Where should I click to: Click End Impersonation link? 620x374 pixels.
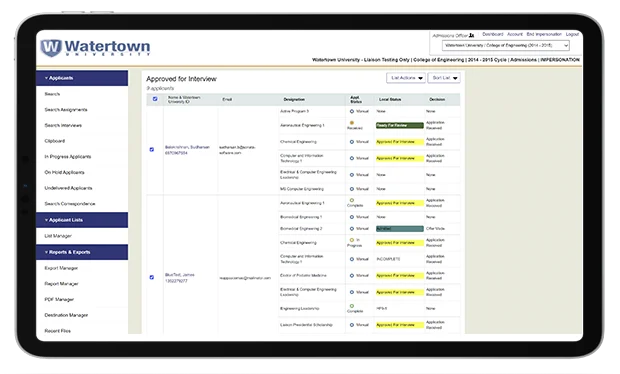click(x=544, y=34)
